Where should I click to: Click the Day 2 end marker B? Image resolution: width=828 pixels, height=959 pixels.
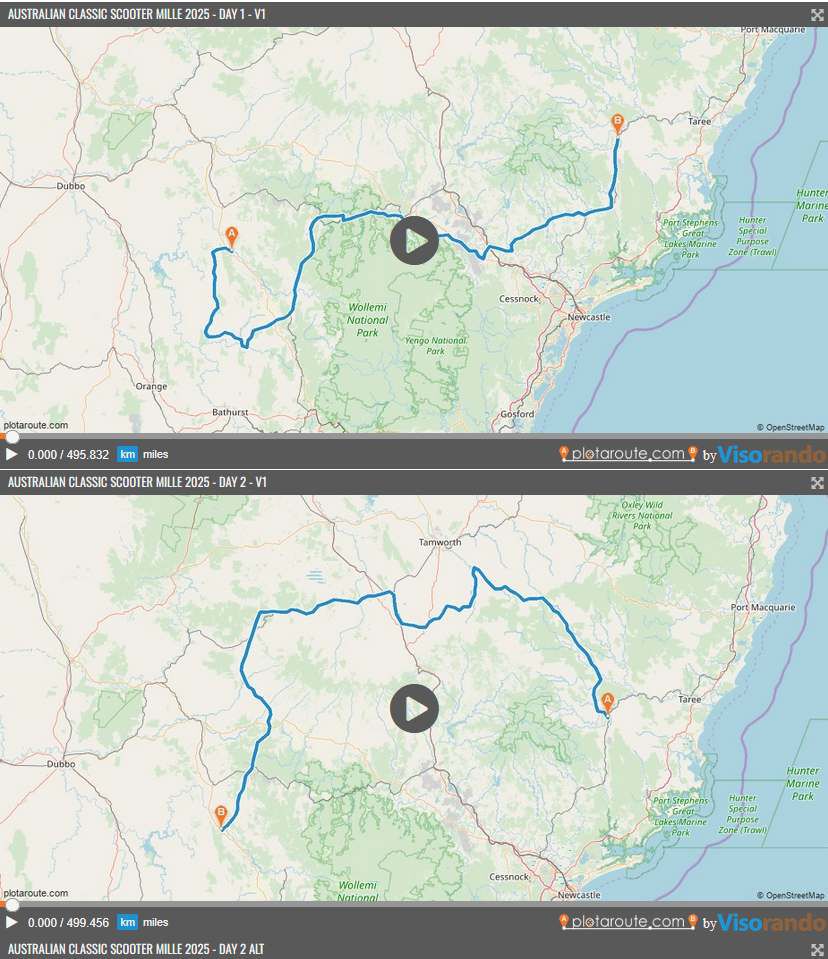[x=221, y=815]
